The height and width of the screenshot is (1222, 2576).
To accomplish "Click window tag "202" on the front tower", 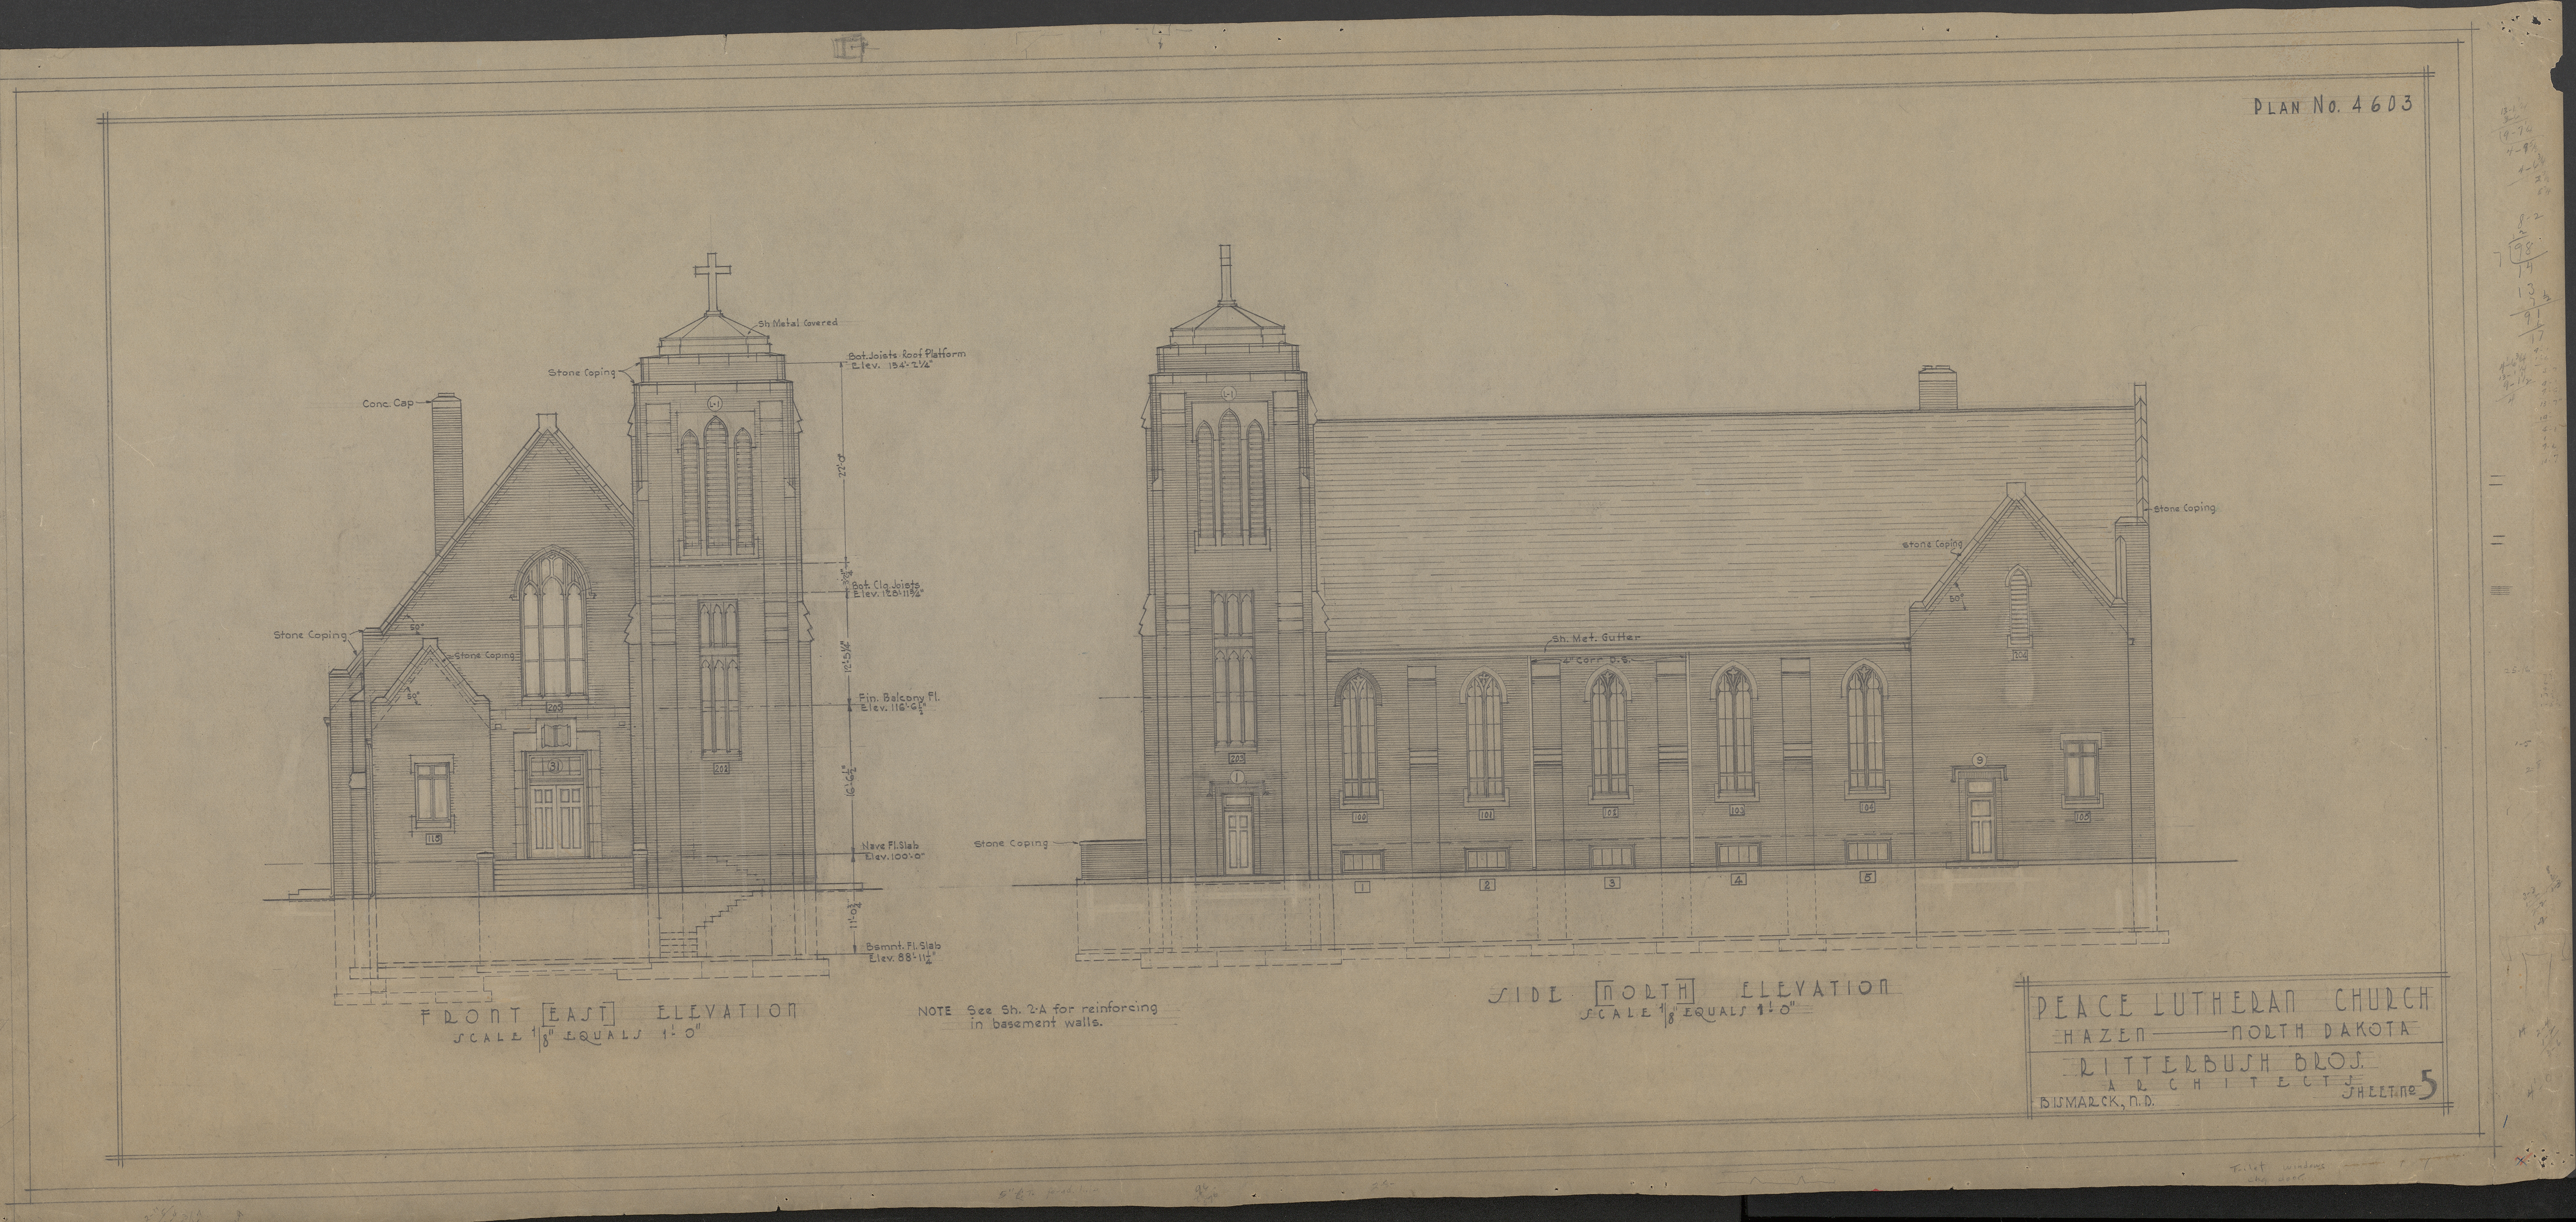I will click(x=722, y=769).
